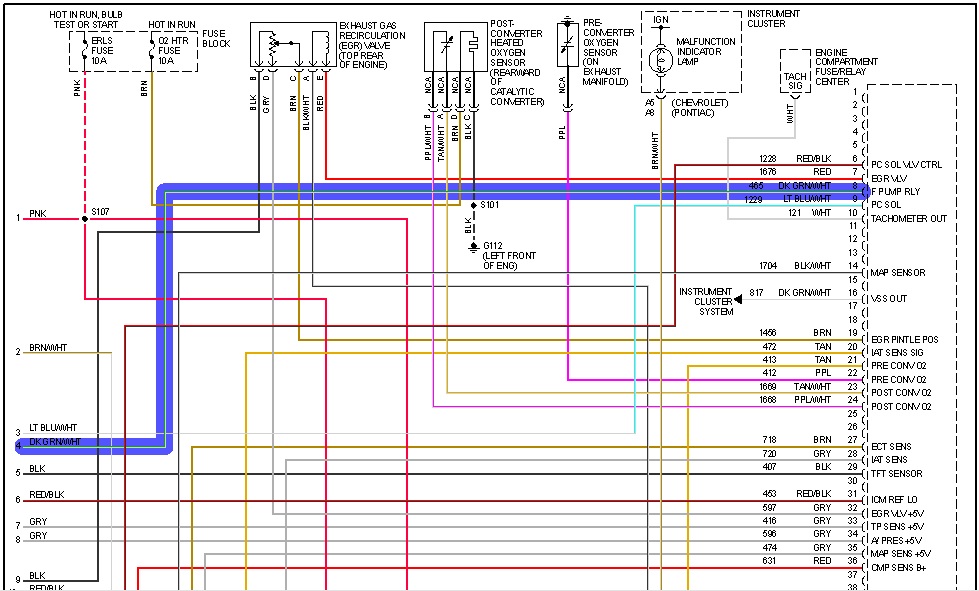
Task: Open the FUSE BLOCK label
Action: pyautogui.click(x=216, y=38)
